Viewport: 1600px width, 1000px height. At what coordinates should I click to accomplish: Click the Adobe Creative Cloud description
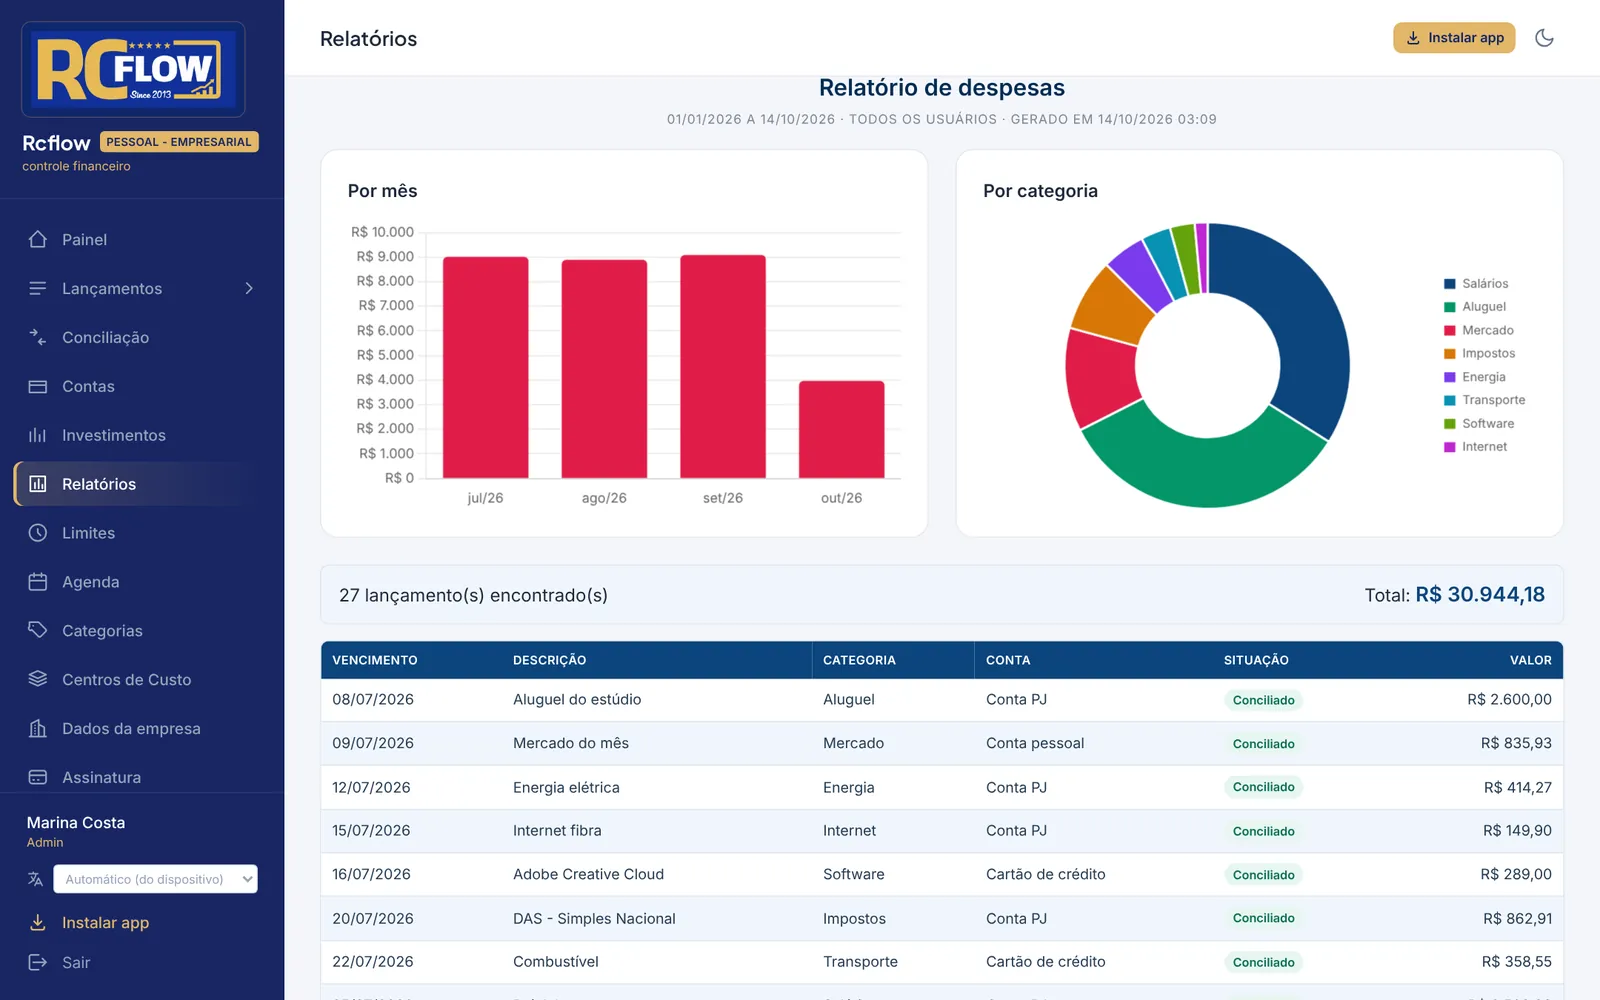(588, 874)
